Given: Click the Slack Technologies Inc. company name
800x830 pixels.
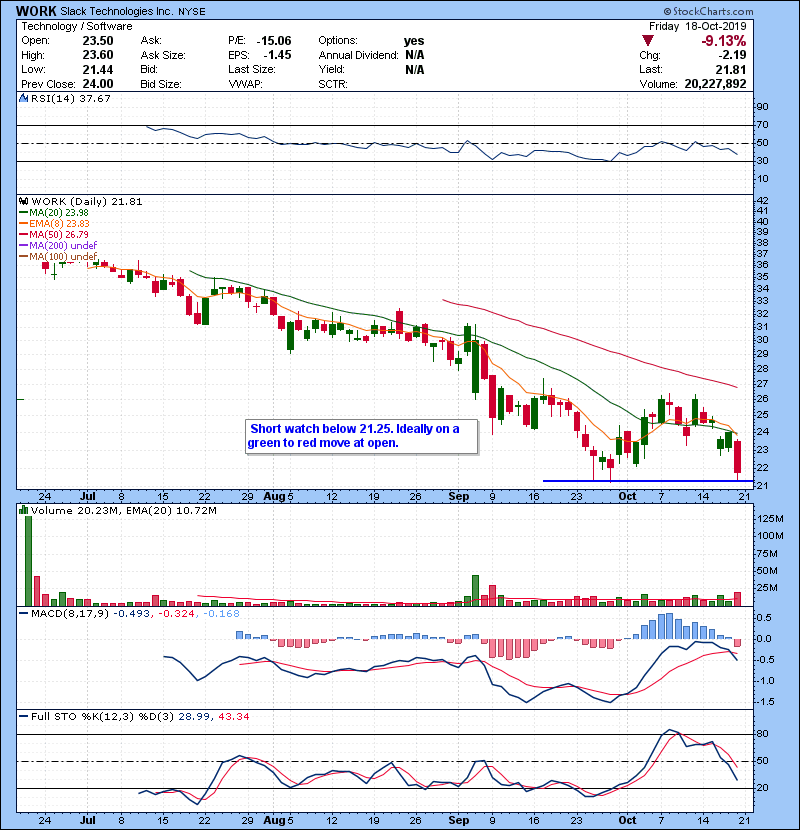Looking at the screenshot, I should point(116,12).
